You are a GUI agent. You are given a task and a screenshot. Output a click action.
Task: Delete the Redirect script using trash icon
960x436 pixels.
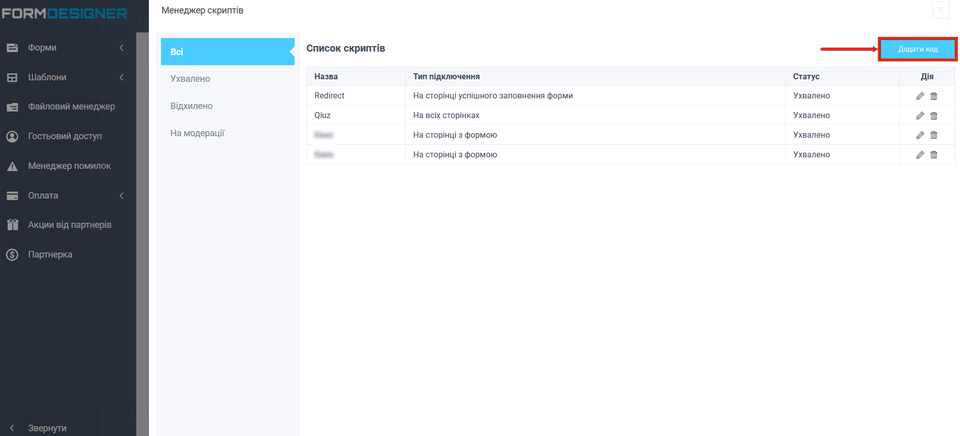coord(934,96)
